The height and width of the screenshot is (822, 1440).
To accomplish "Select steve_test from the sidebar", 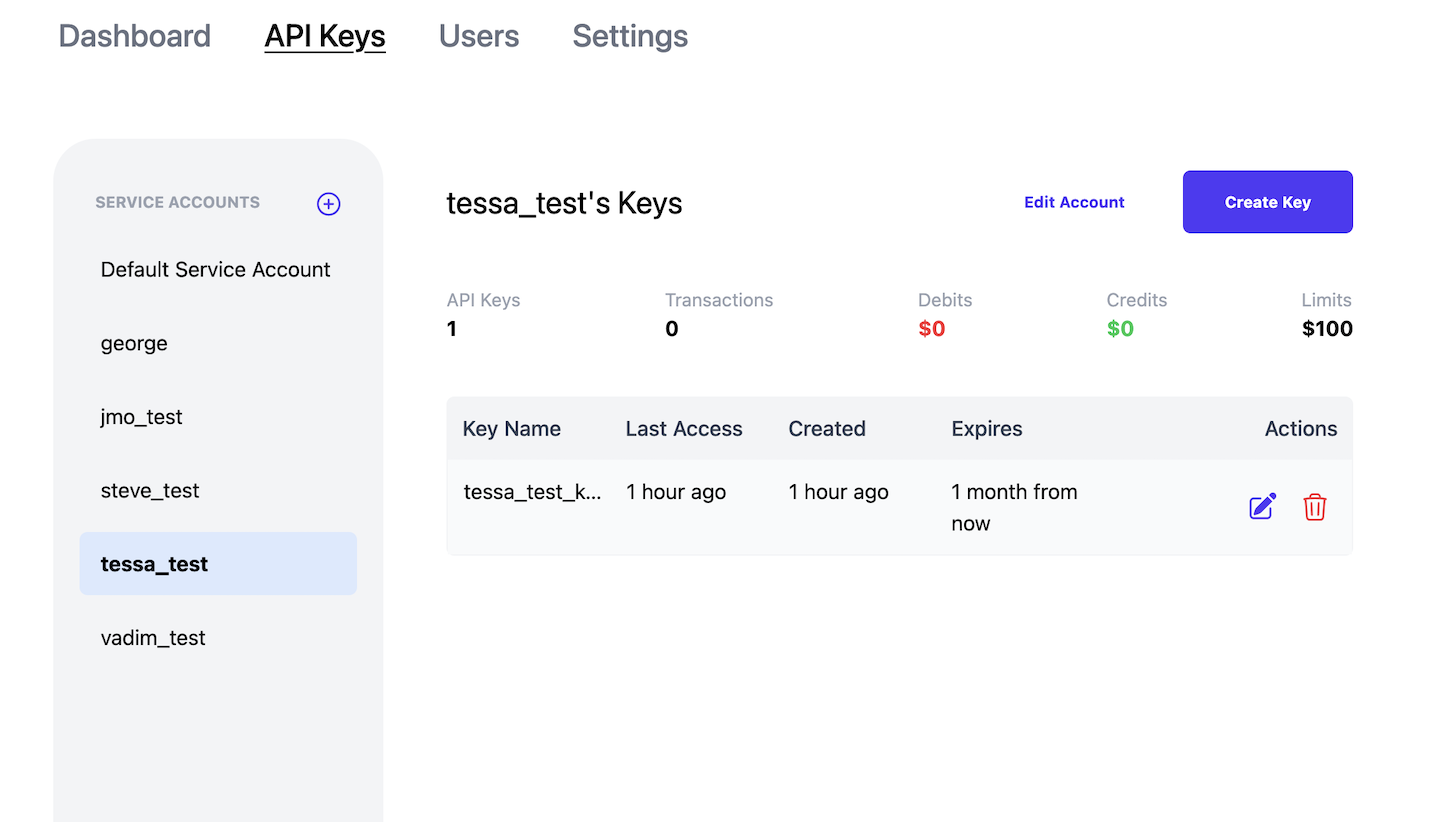I will [150, 490].
